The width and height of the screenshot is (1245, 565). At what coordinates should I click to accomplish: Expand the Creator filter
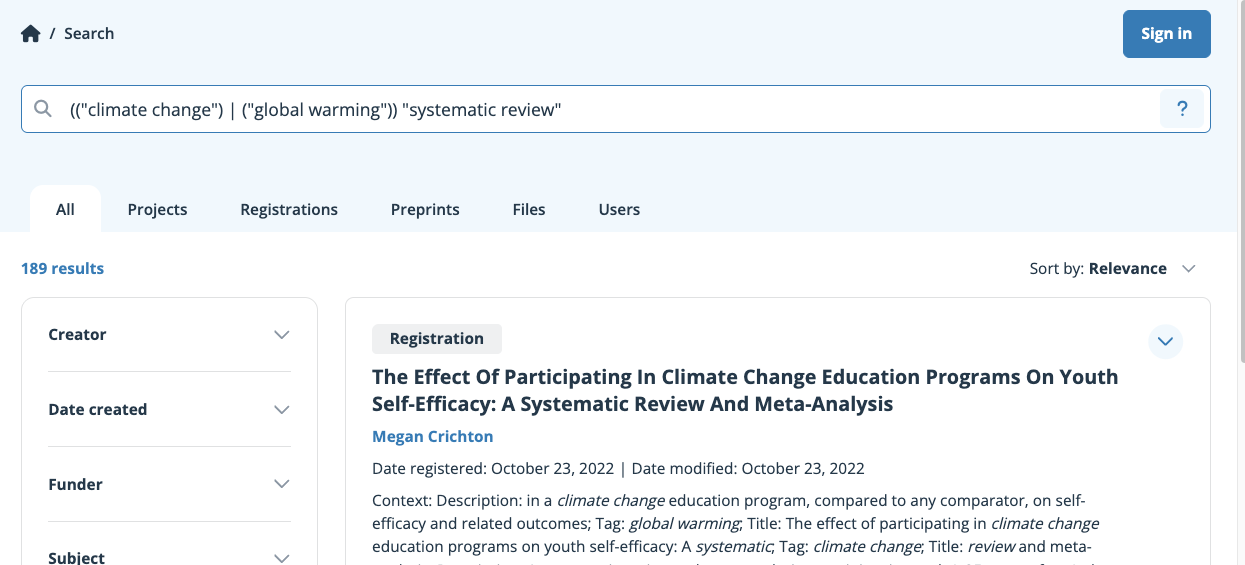(169, 335)
